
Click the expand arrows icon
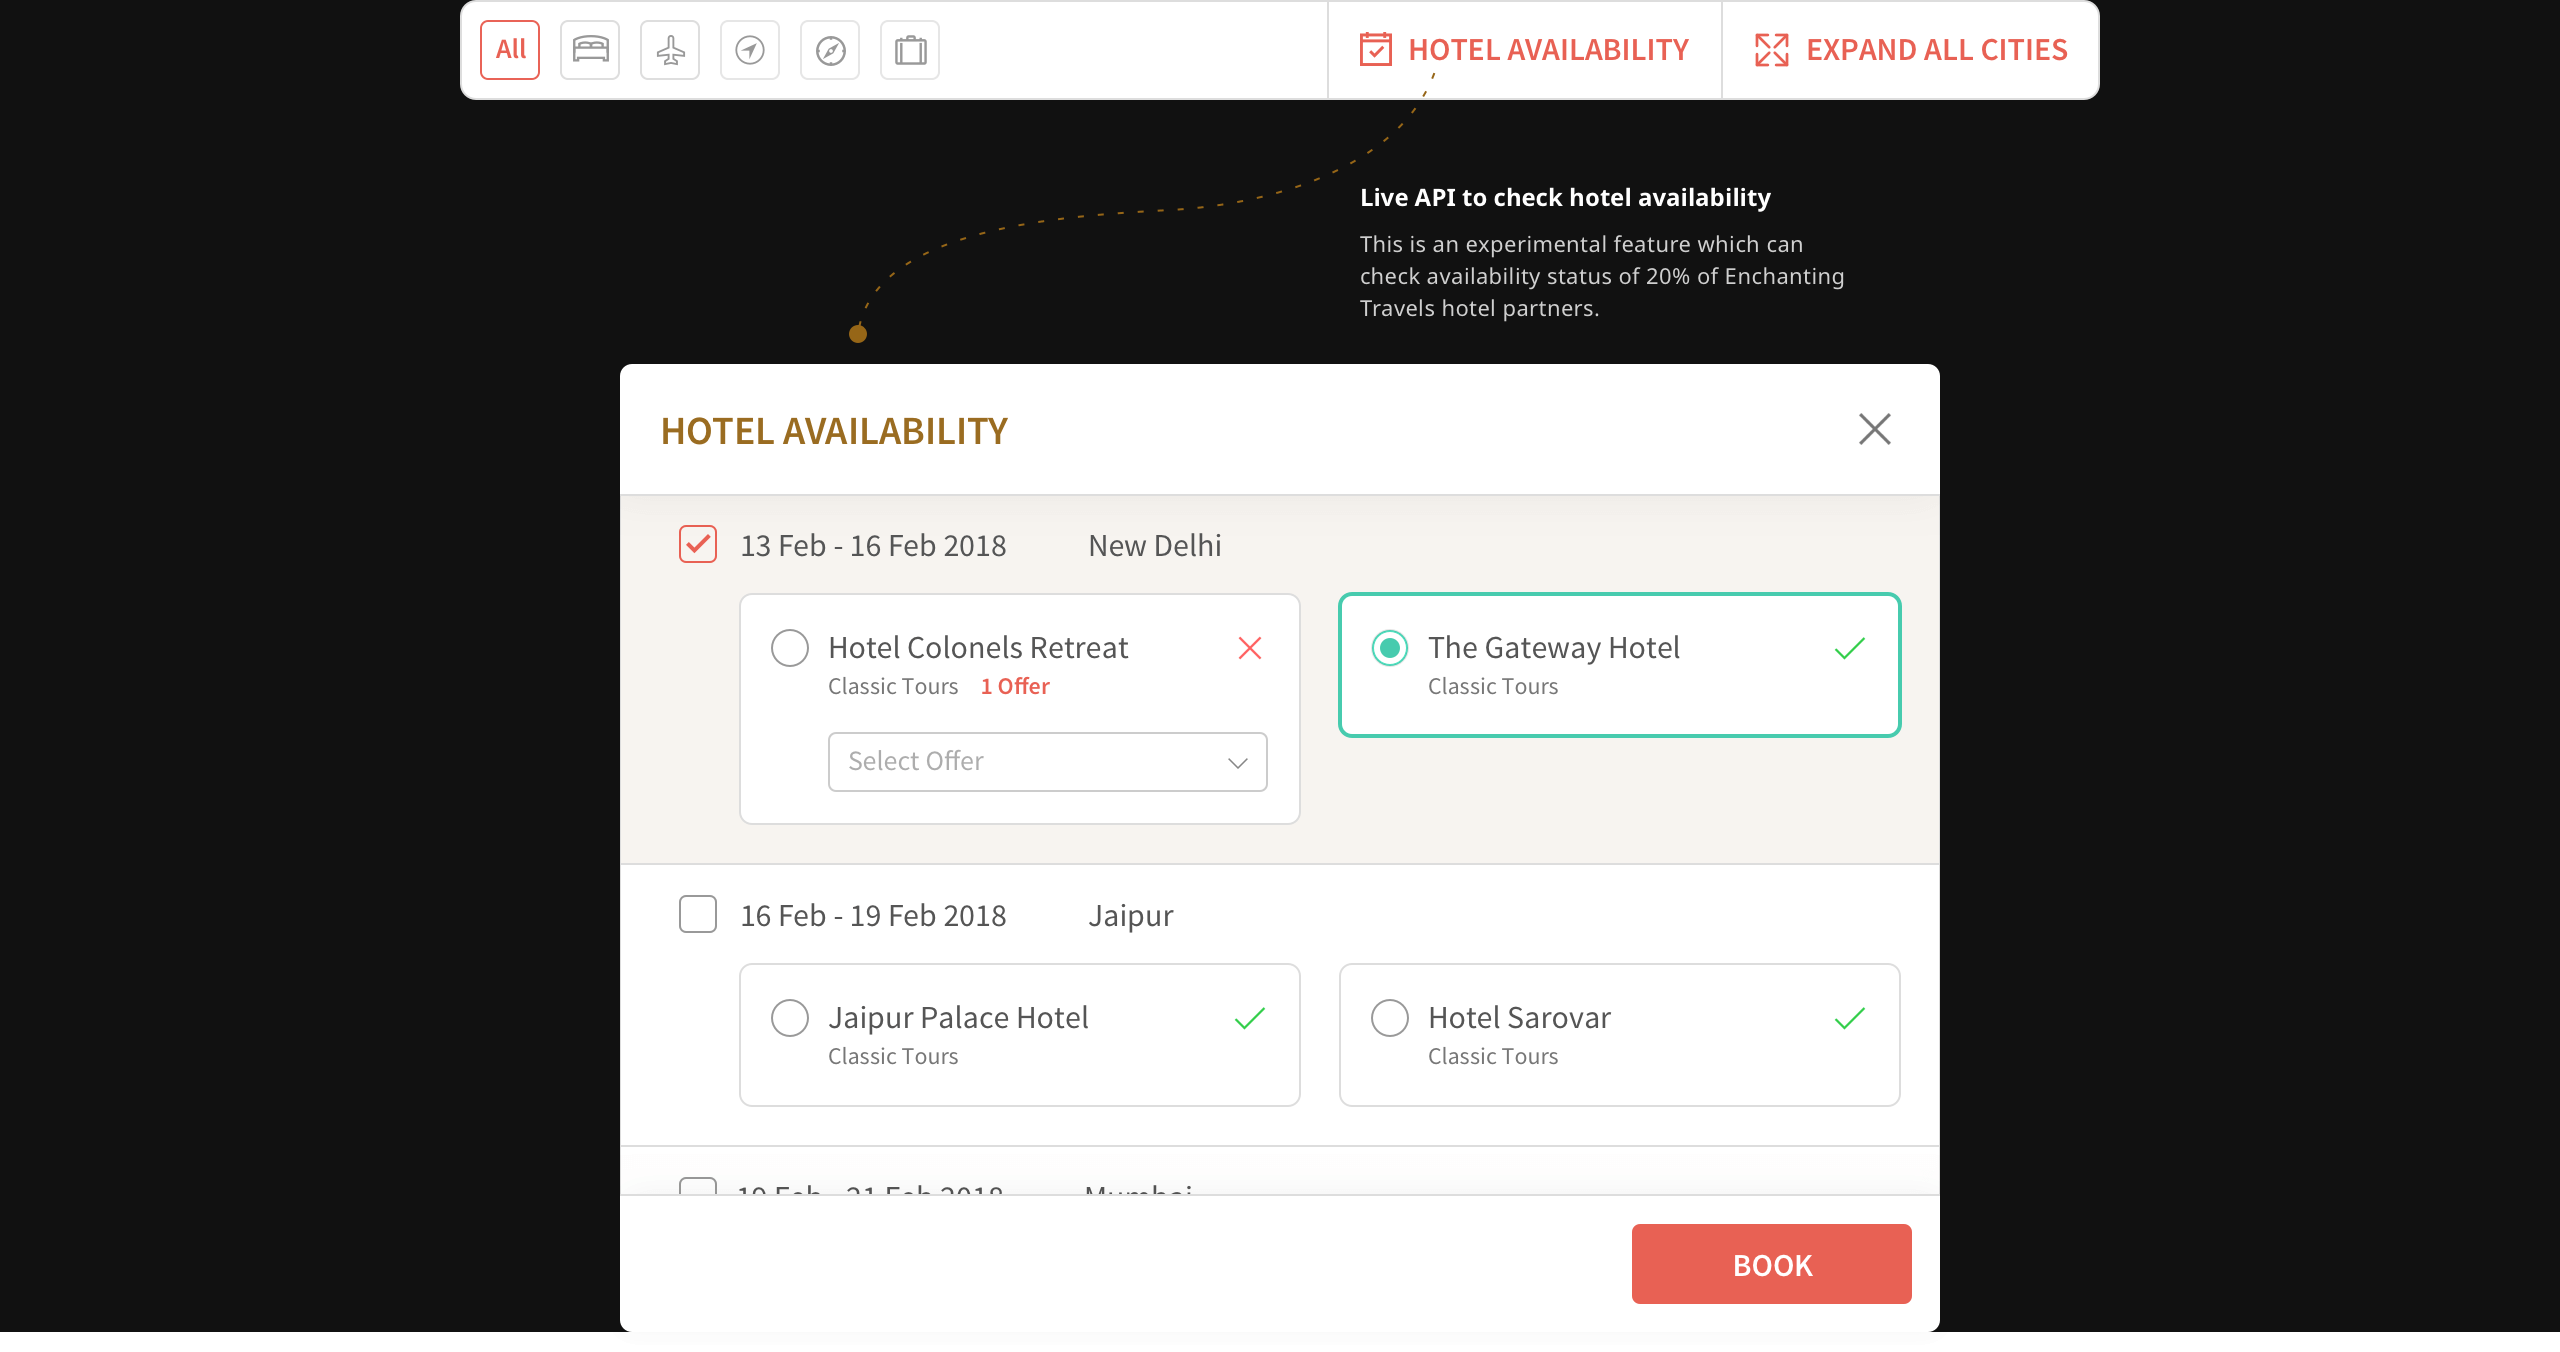pyautogui.click(x=1771, y=50)
